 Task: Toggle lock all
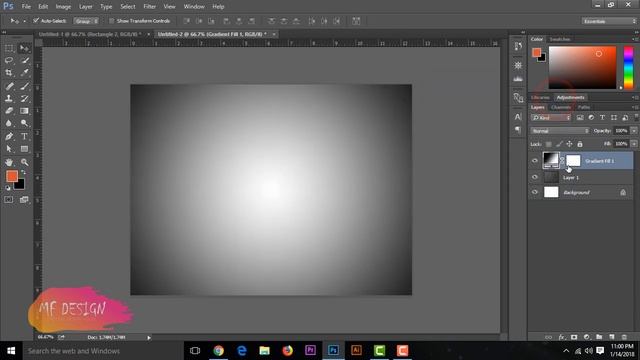point(580,144)
